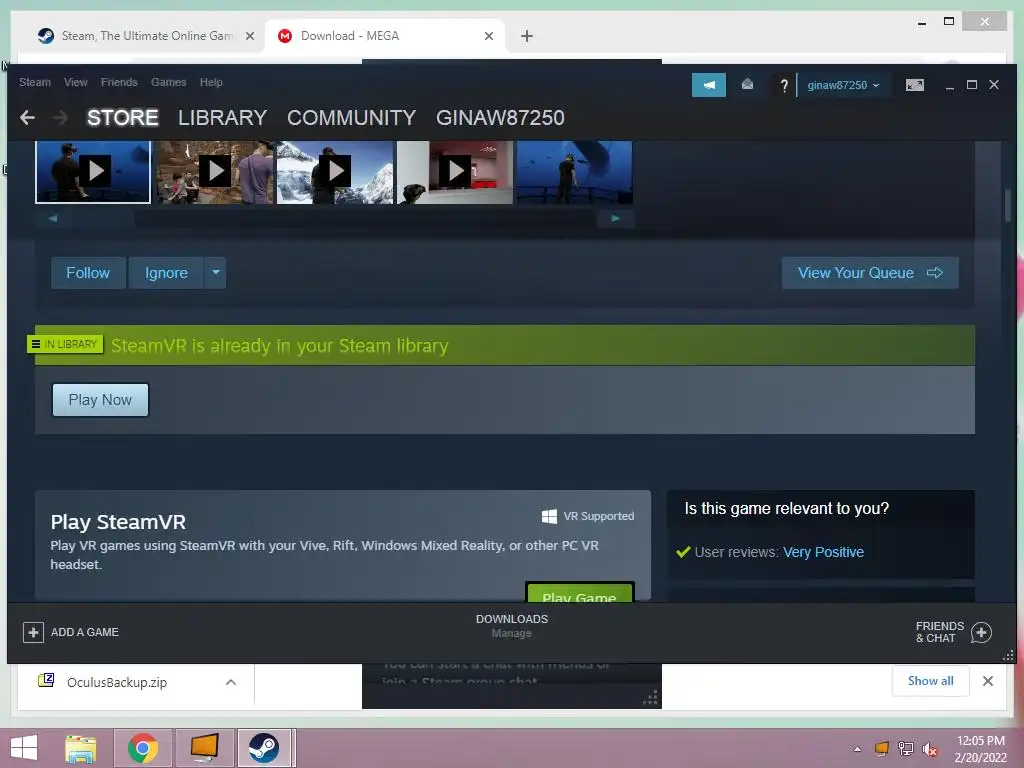Open File Explorer from the taskbar
1024x768 pixels.
point(81,748)
